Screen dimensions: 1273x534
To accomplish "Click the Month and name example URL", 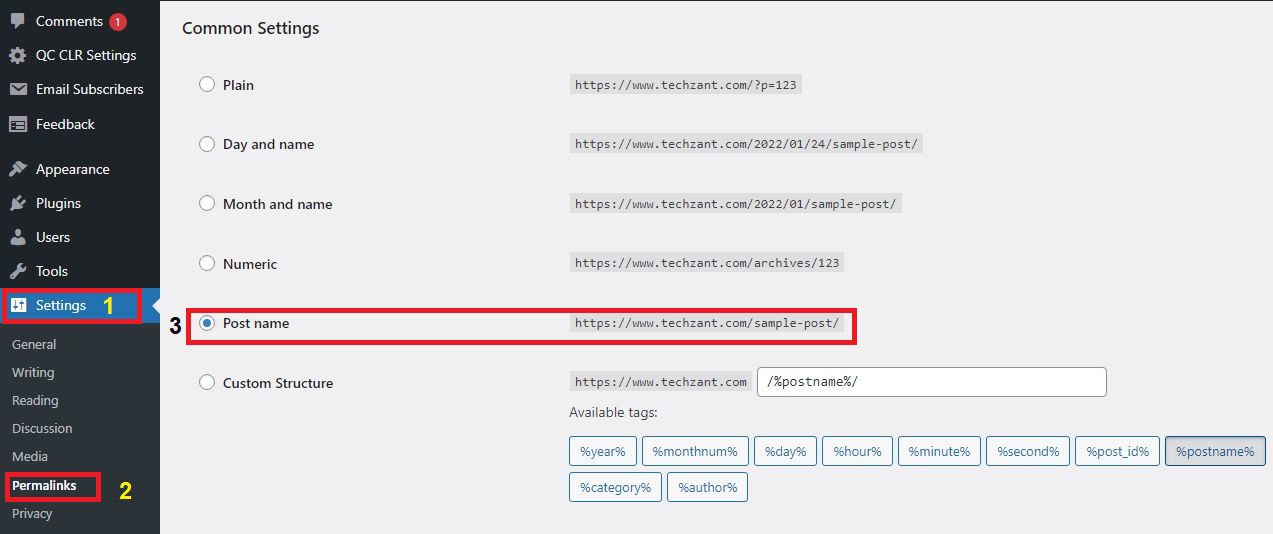I will pos(737,203).
